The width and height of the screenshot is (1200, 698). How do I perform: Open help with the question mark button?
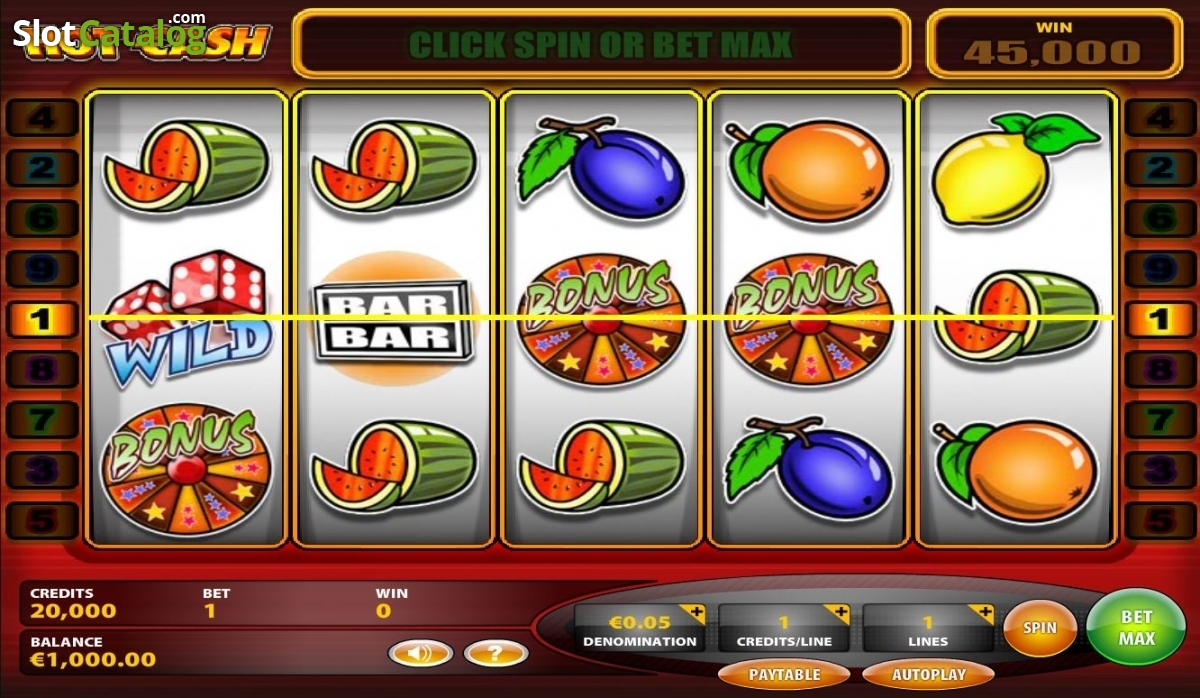(x=496, y=654)
